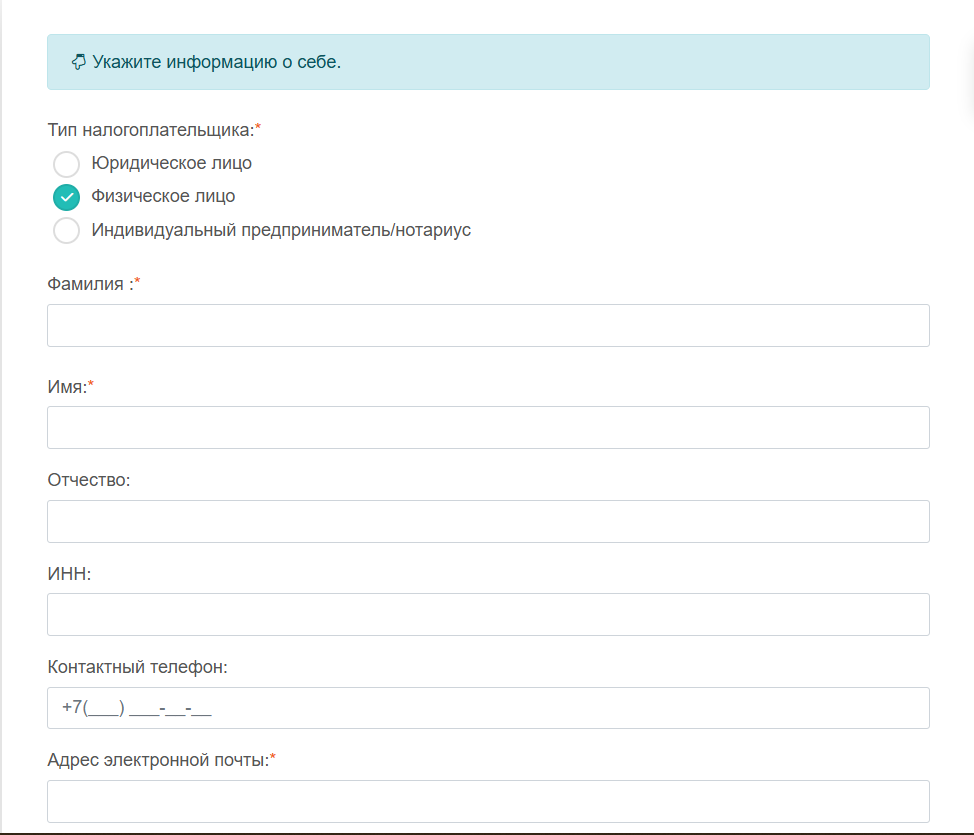Click the 'Адрес электронной почты' label text
The image size is (974, 835).
157,760
